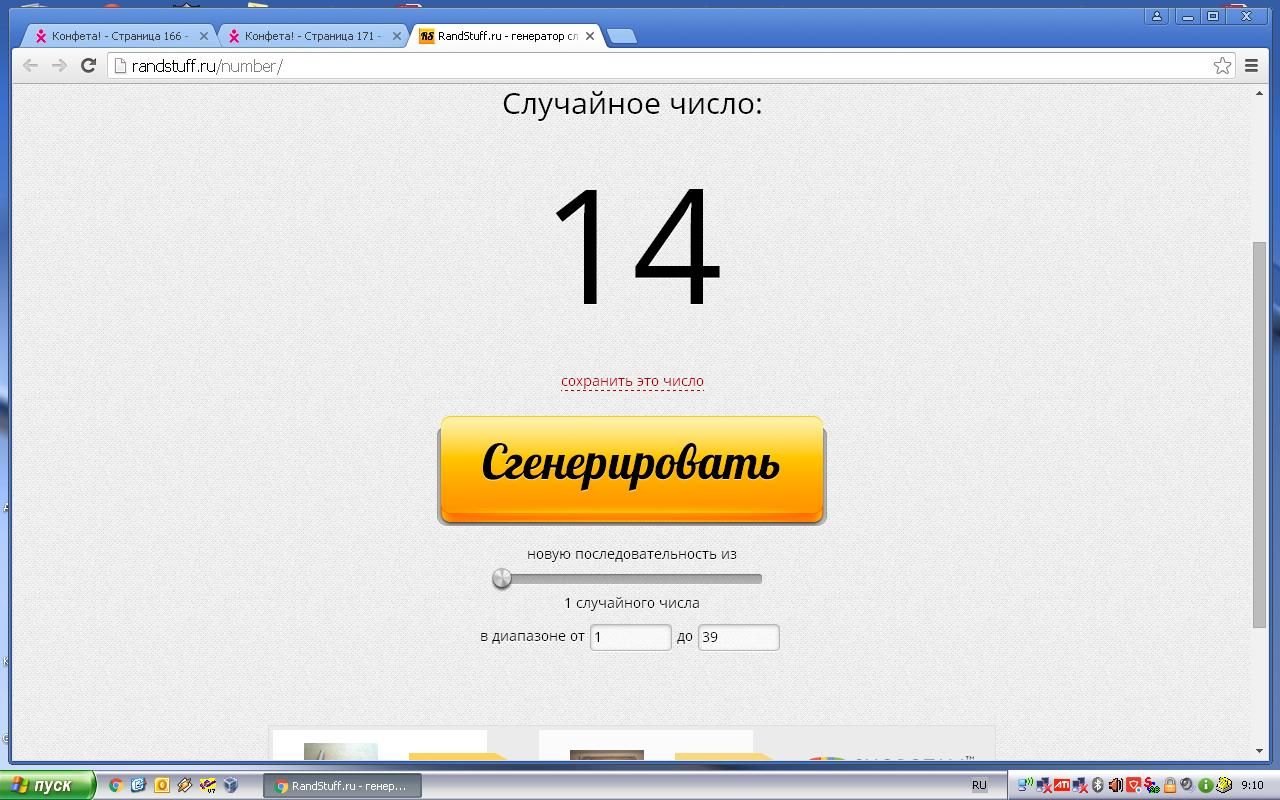Click the RU language indicator

pos(979,785)
